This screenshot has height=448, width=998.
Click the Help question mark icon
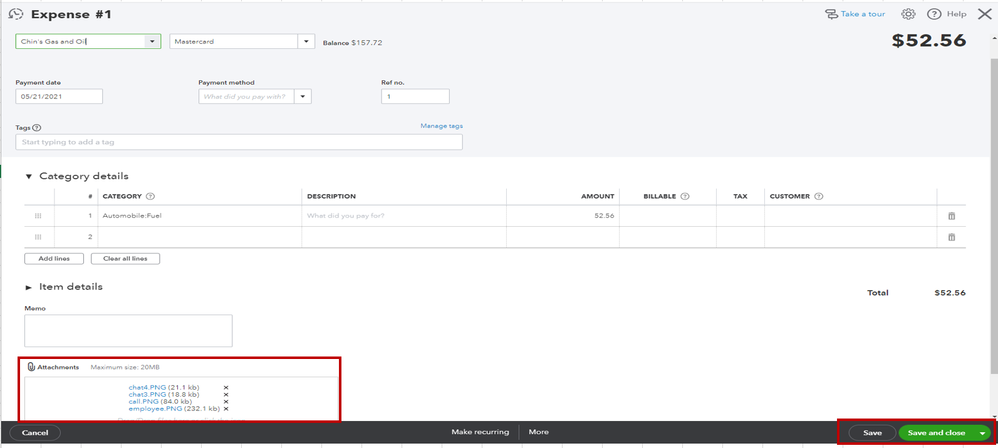coord(934,14)
